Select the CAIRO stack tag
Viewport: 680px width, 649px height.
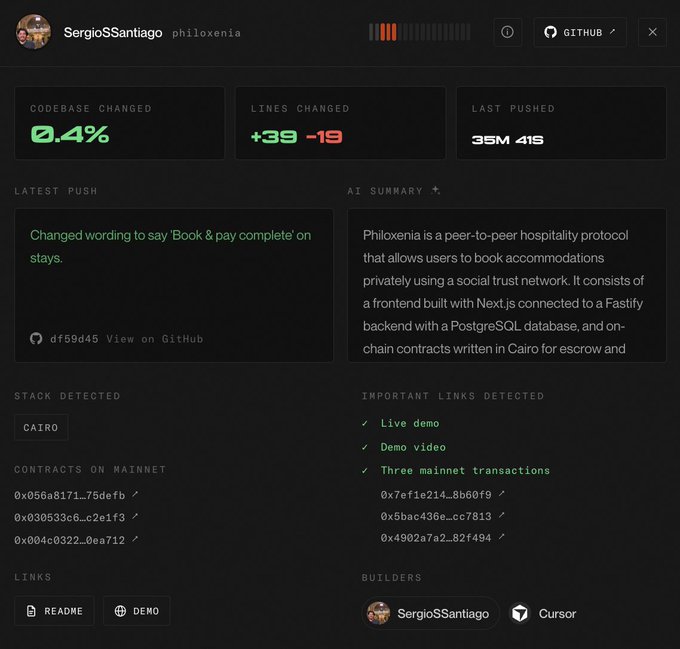tap(41, 427)
